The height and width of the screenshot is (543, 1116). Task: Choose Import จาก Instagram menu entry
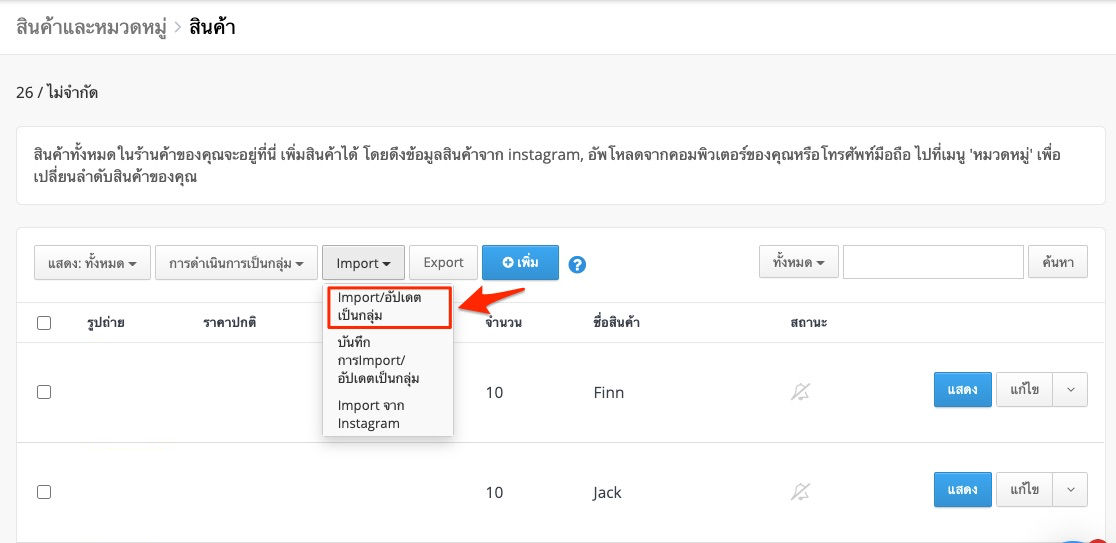coord(388,414)
